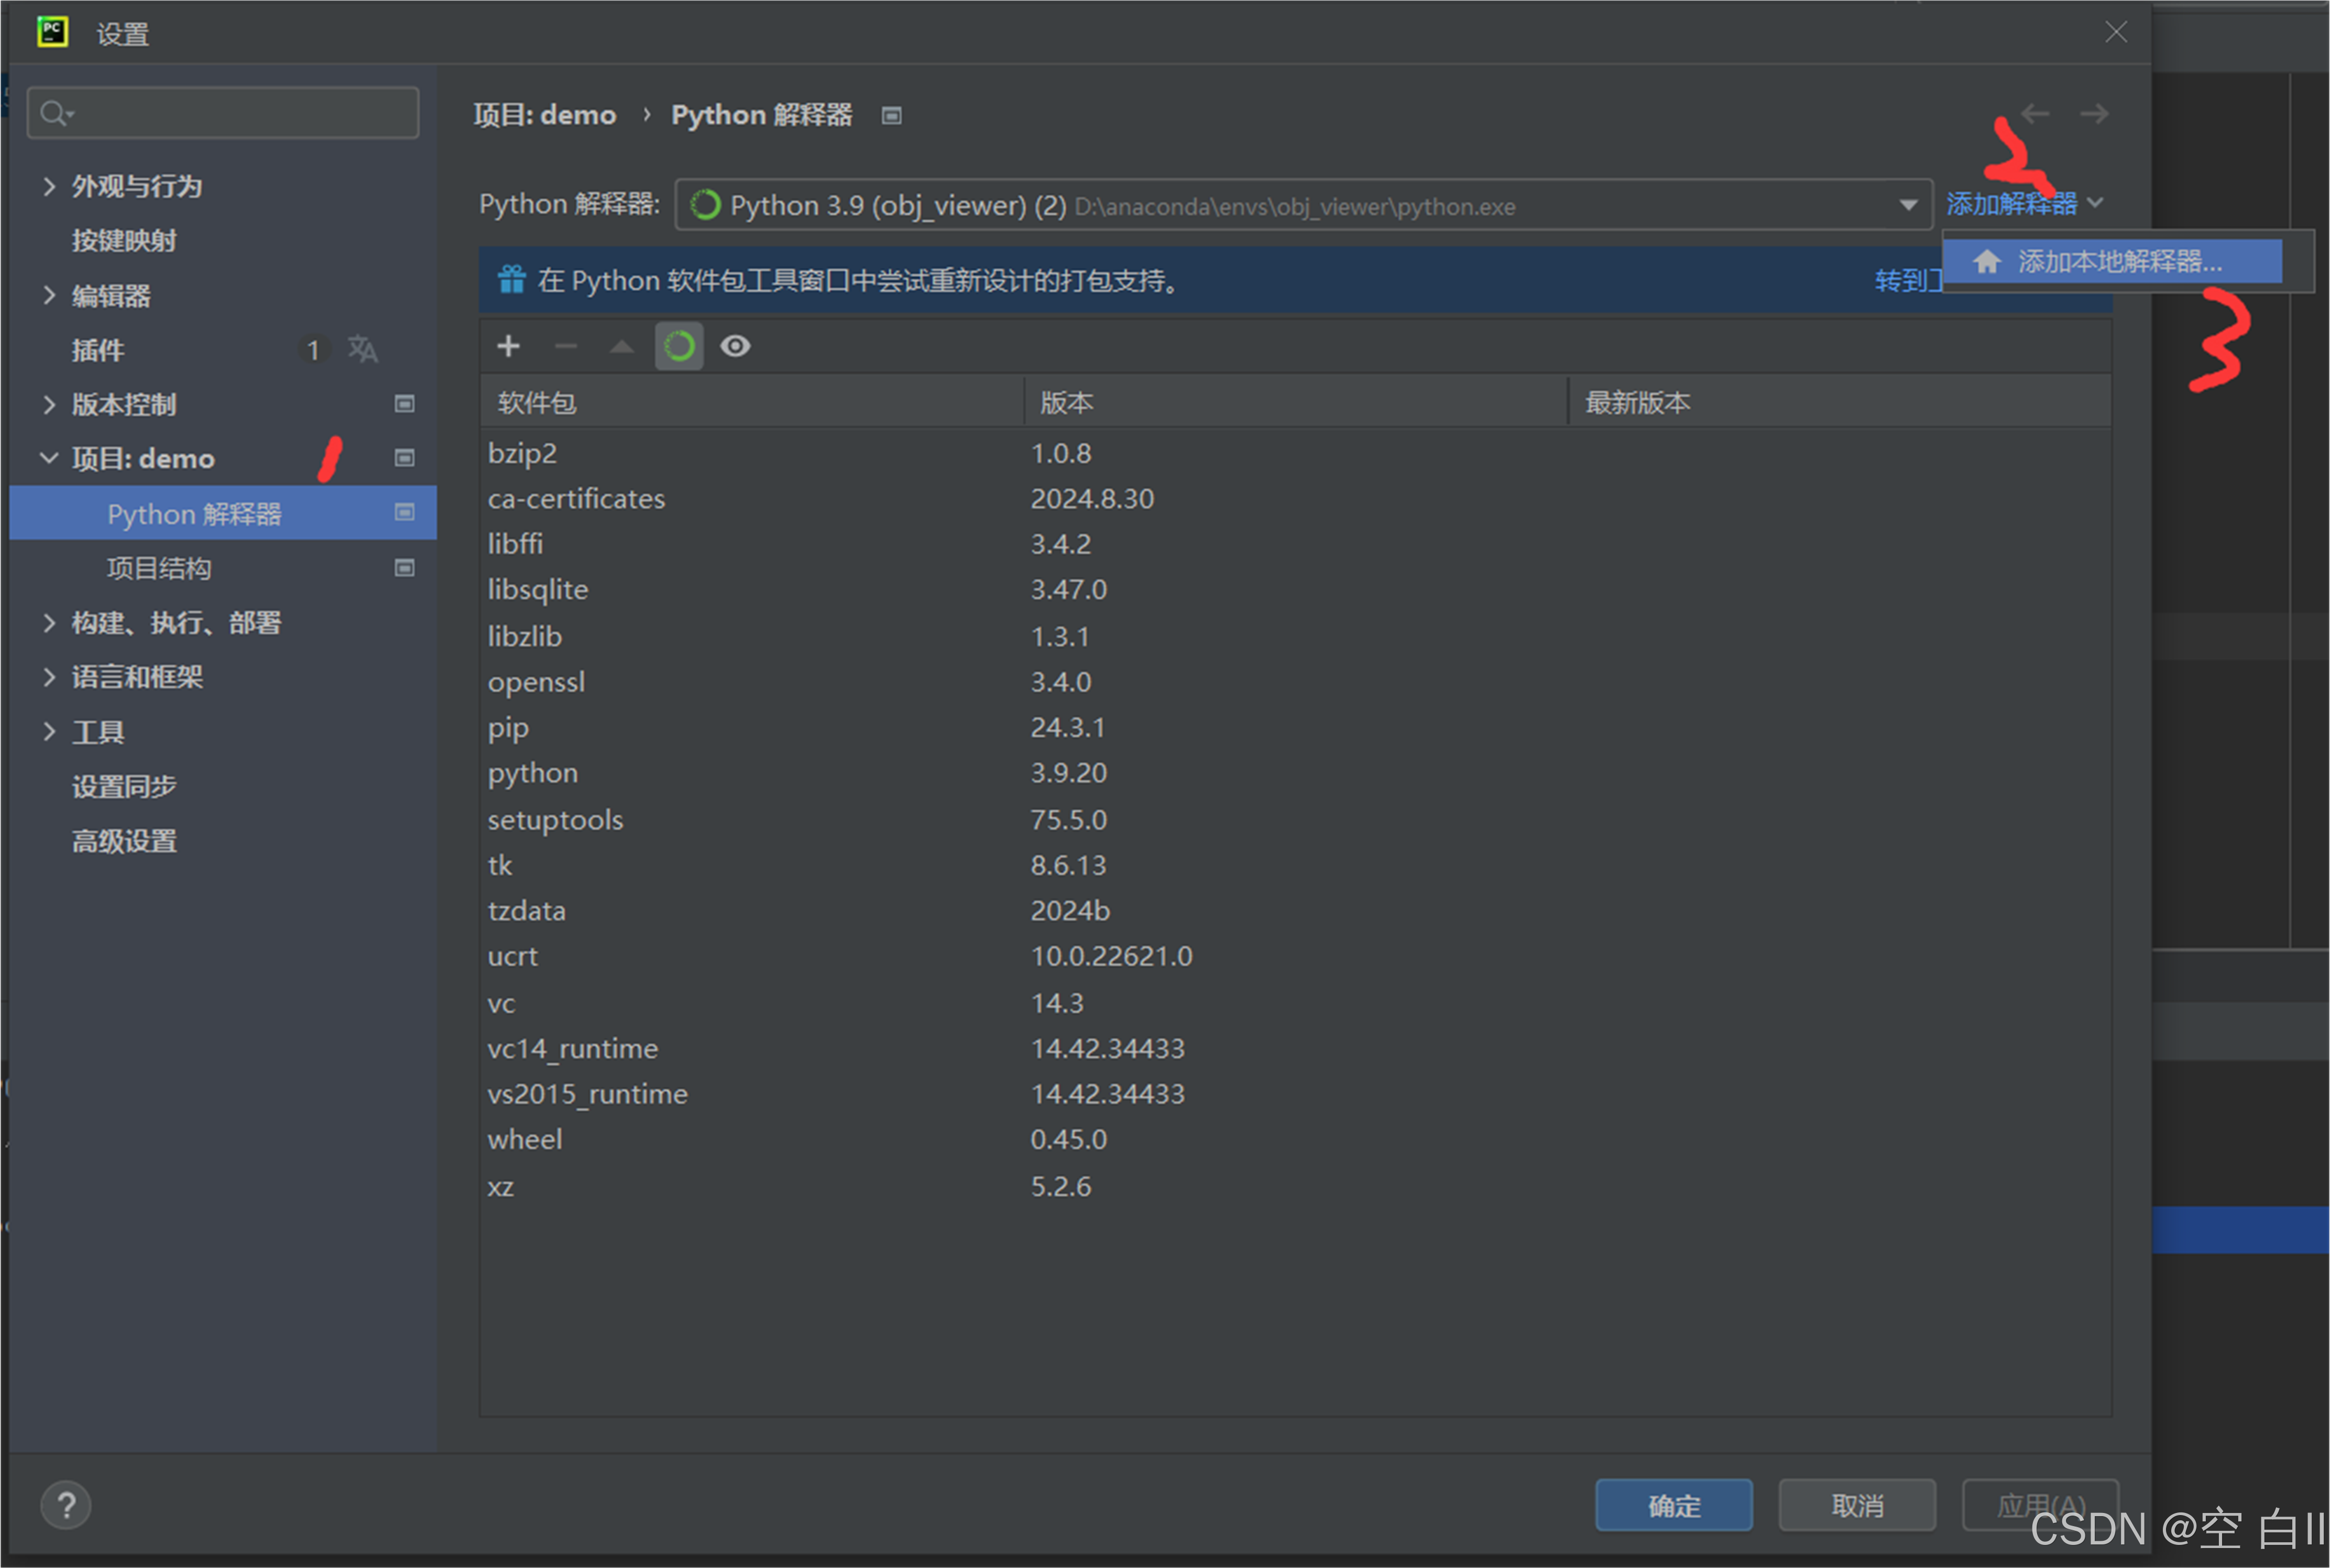Click the back navigation arrow
2330x1568 pixels.
point(2034,114)
